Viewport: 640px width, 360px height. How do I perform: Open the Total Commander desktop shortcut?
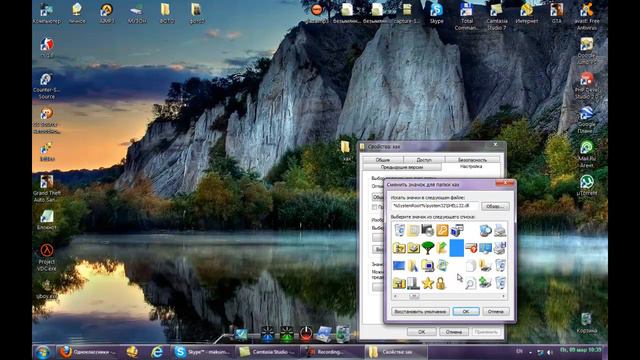(x=467, y=16)
